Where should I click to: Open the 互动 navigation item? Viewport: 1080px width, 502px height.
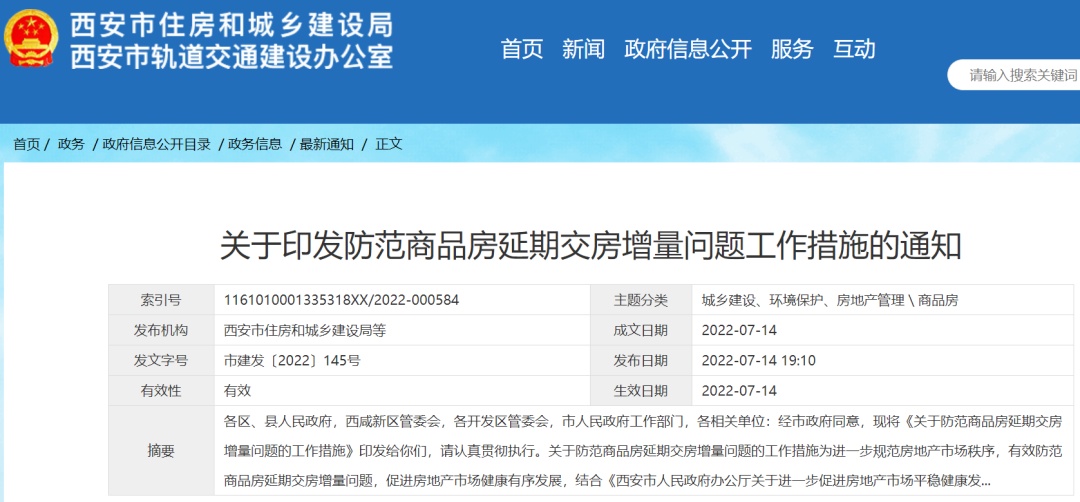coord(854,49)
